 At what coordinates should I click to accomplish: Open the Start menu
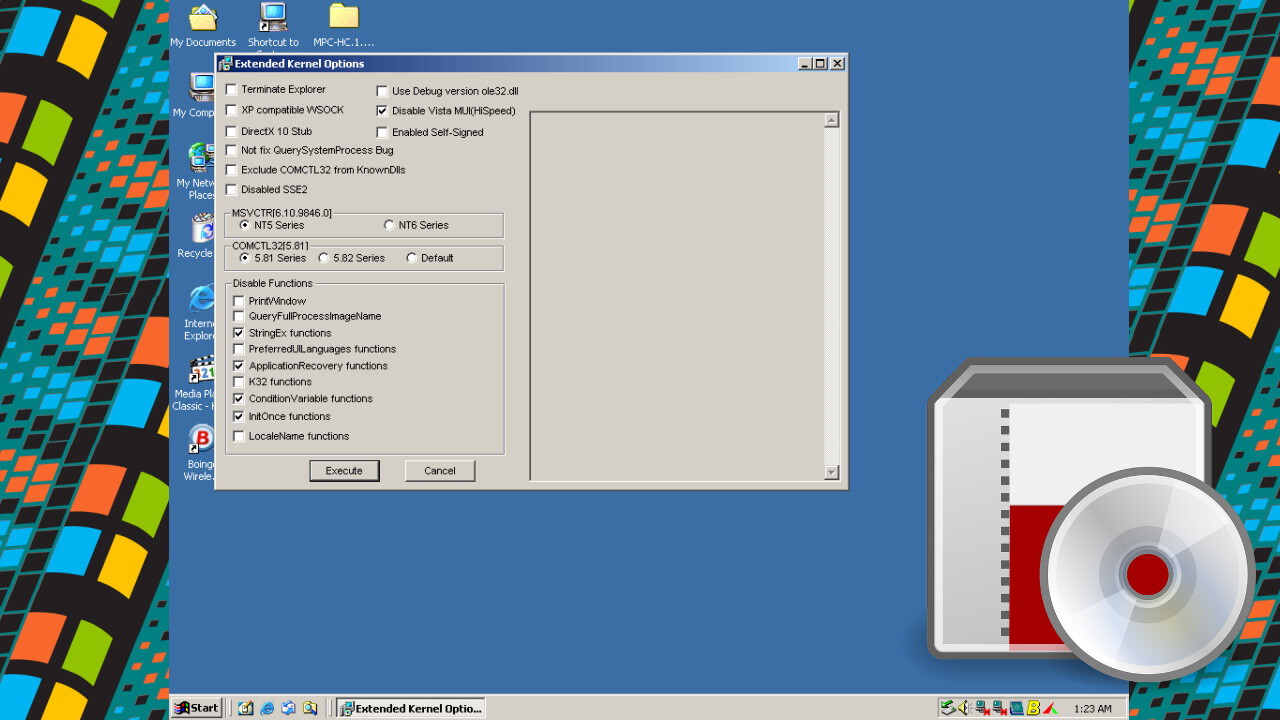pyautogui.click(x=196, y=707)
